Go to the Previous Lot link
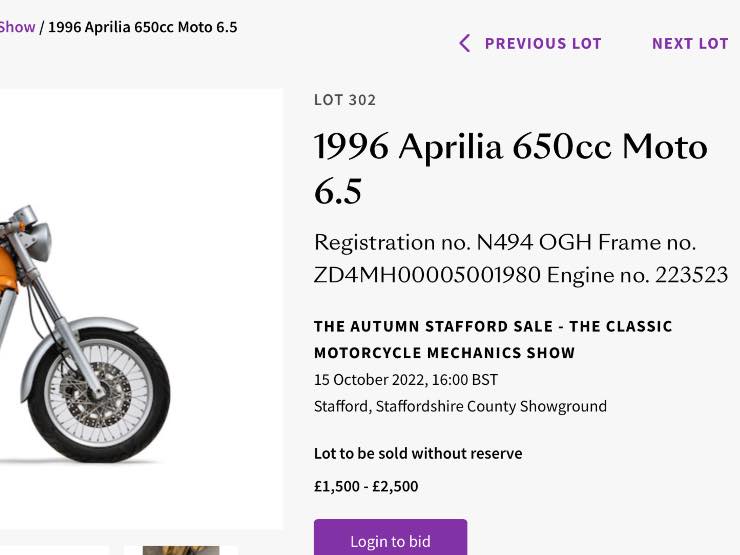Viewport: 740px width, 555px height. tap(542, 43)
